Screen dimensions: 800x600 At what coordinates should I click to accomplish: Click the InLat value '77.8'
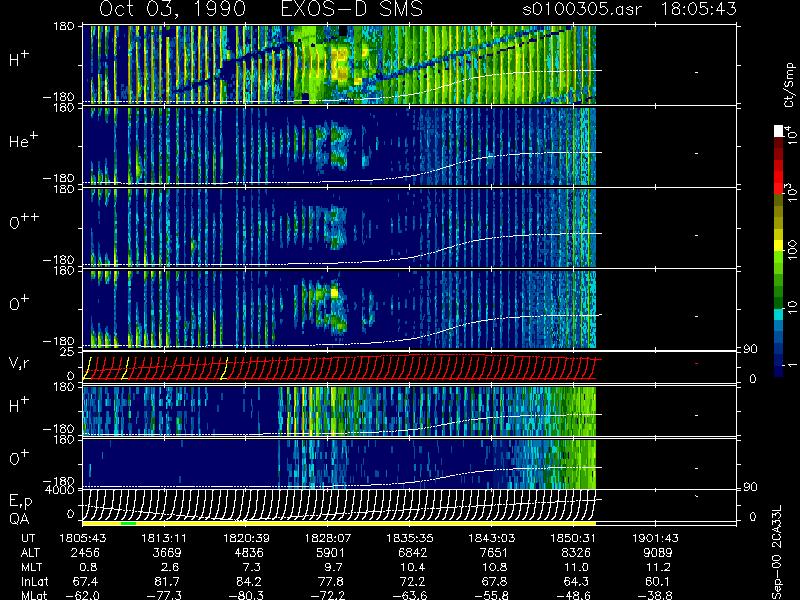pyautogui.click(x=331, y=581)
